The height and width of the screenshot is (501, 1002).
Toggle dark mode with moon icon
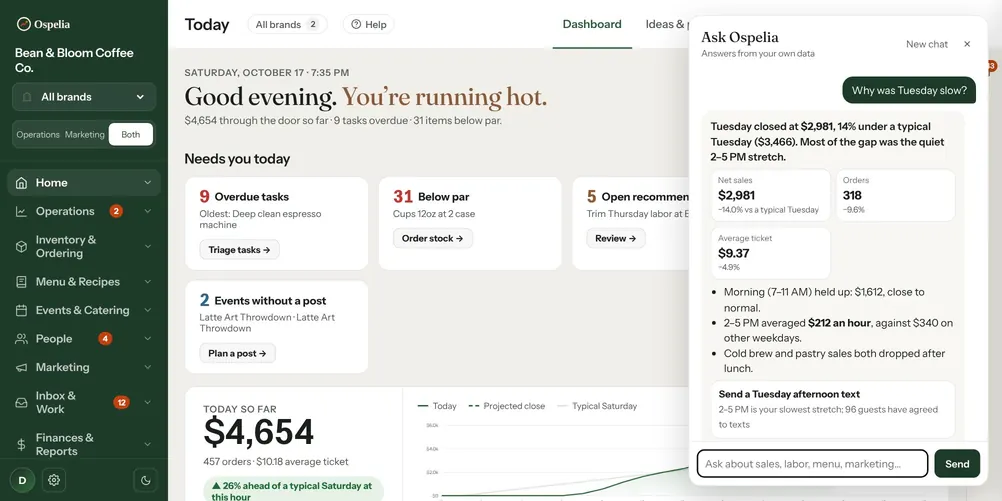click(145, 480)
